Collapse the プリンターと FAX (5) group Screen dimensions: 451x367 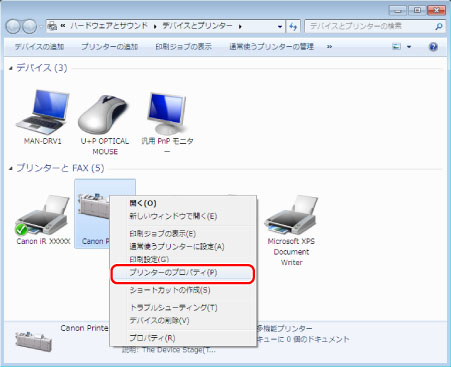coord(11,168)
